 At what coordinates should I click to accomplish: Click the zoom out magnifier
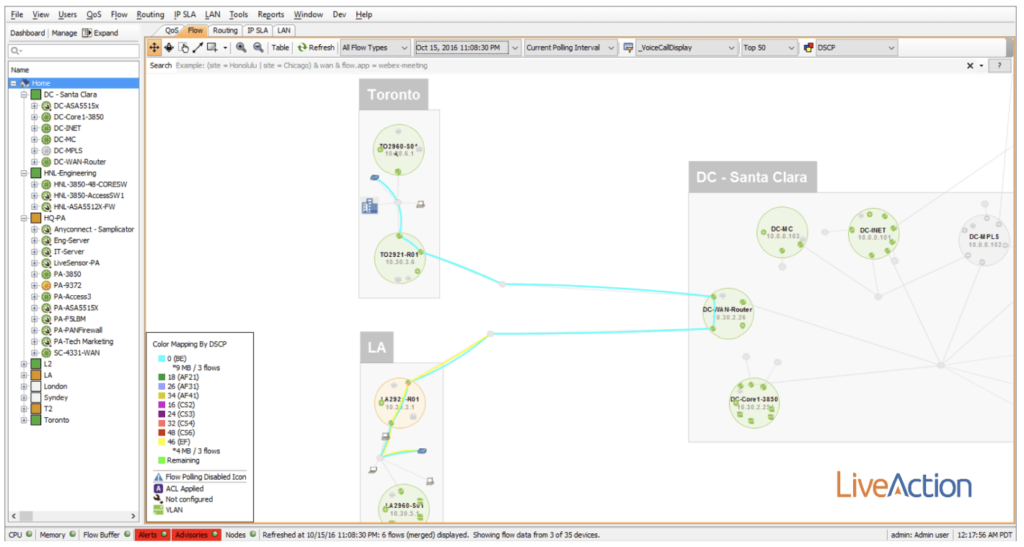point(258,47)
